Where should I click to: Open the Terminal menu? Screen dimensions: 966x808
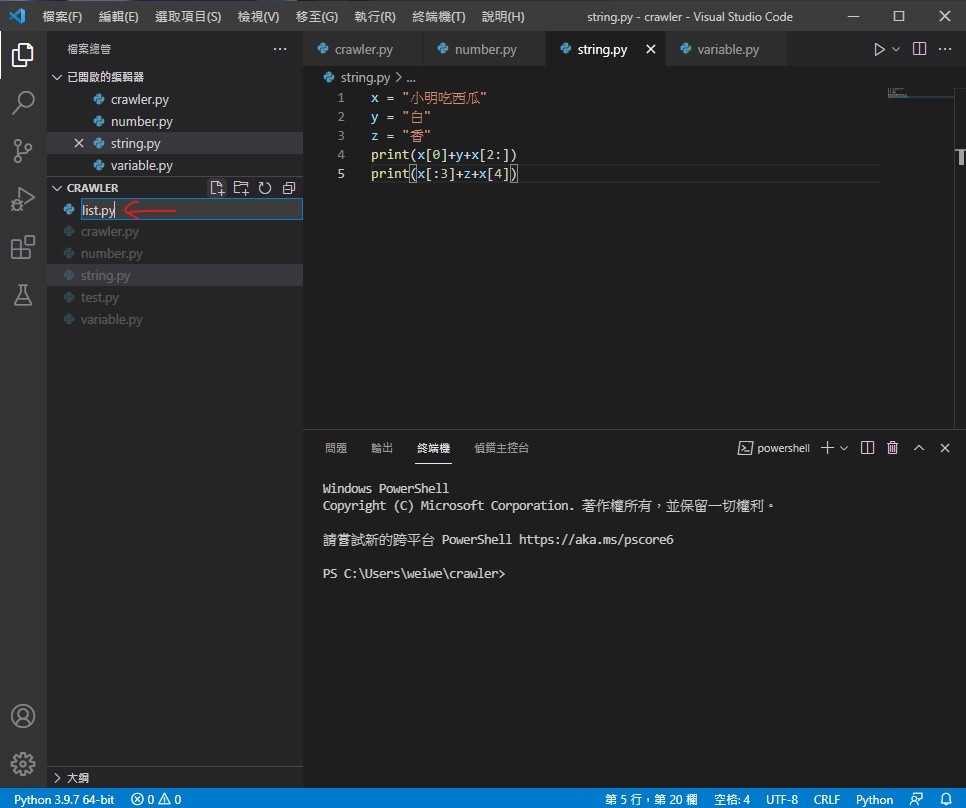(x=439, y=17)
